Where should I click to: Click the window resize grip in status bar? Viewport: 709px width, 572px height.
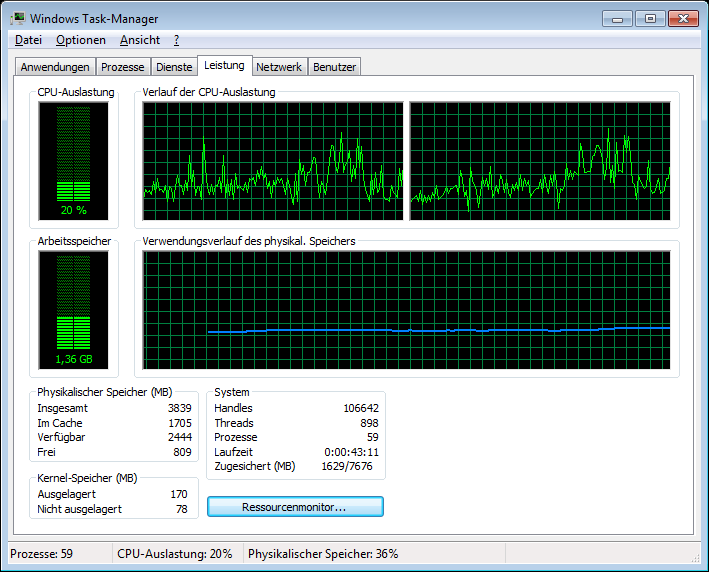point(695,558)
